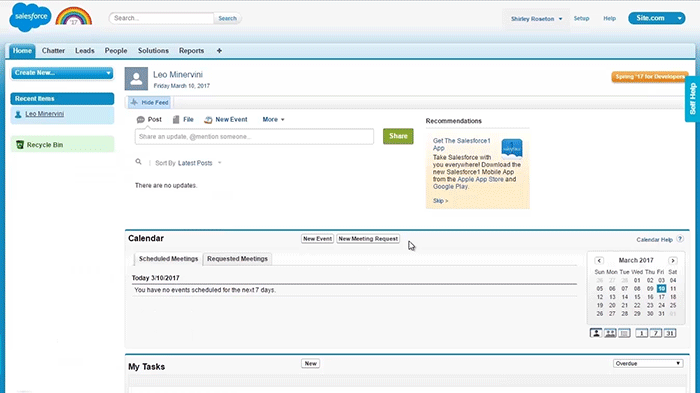Go to previous month in calendar

click(599, 260)
